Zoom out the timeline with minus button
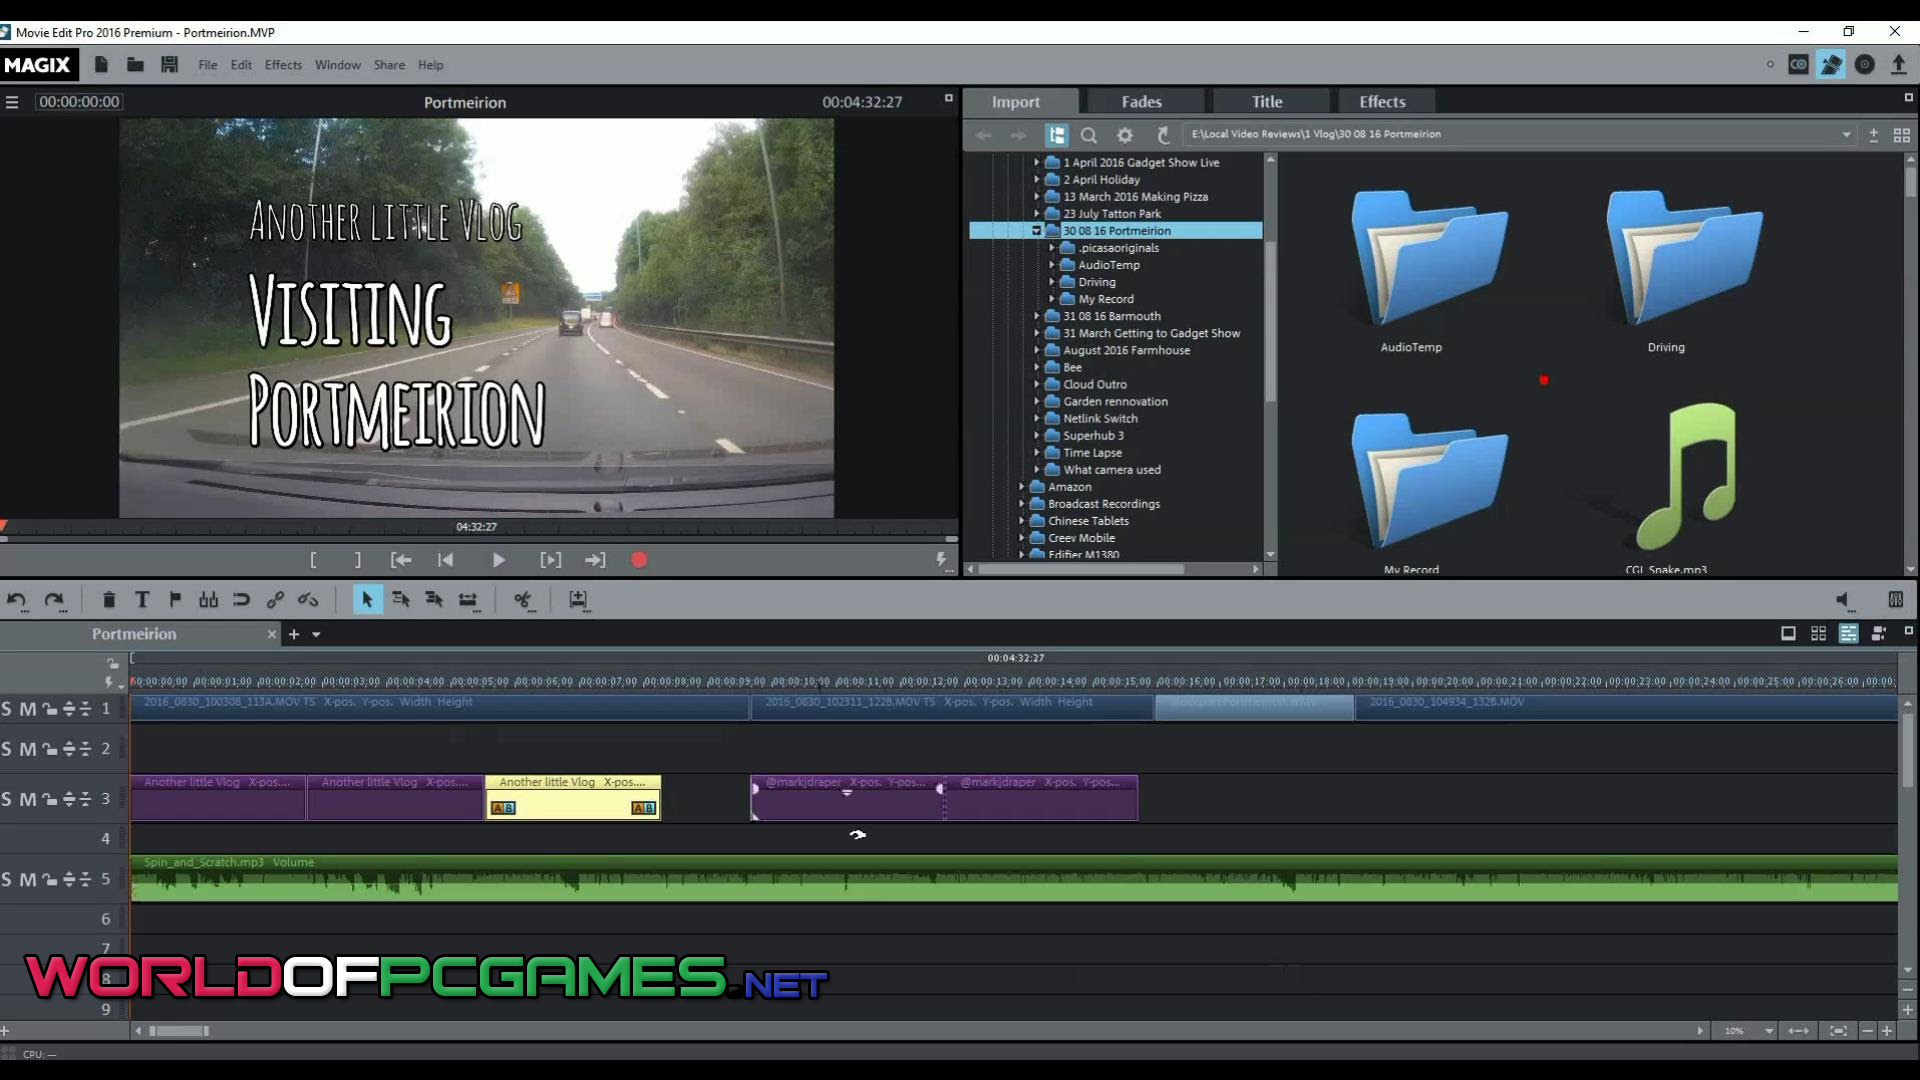The image size is (1920, 1080). click(x=1867, y=1031)
